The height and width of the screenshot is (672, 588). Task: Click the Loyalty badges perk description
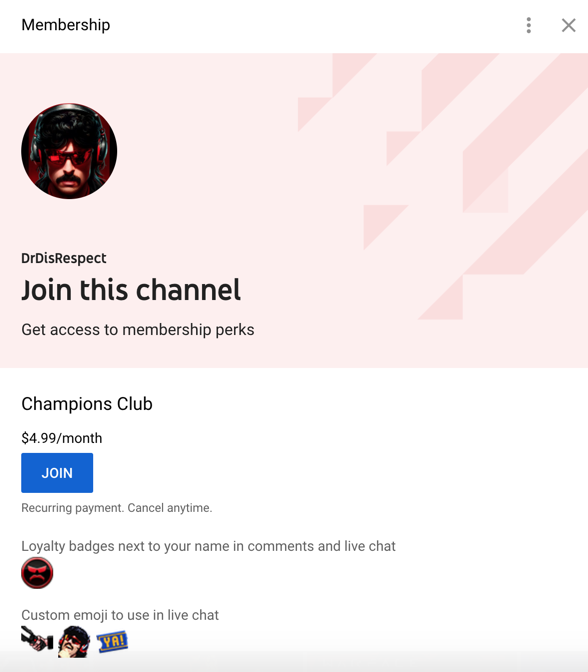tap(208, 546)
